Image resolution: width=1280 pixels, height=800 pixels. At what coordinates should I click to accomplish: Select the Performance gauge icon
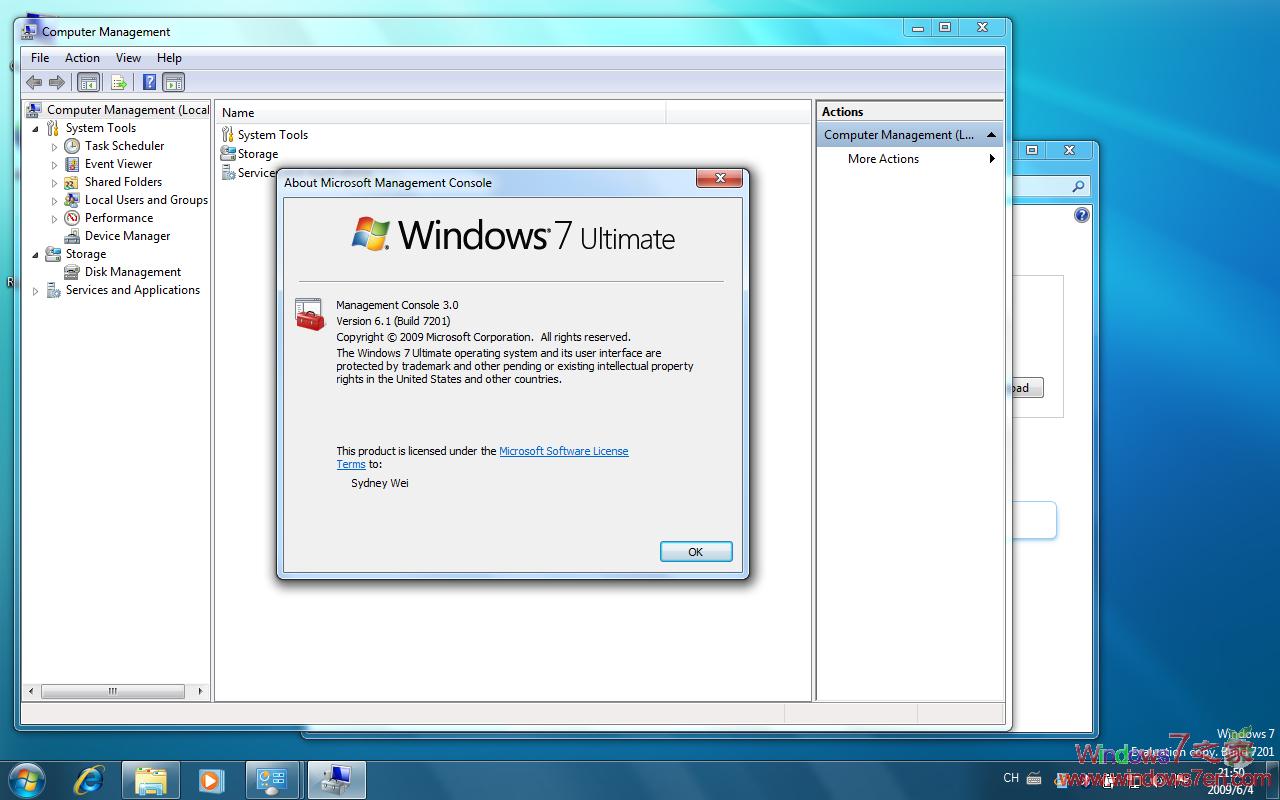pyautogui.click(x=72, y=218)
